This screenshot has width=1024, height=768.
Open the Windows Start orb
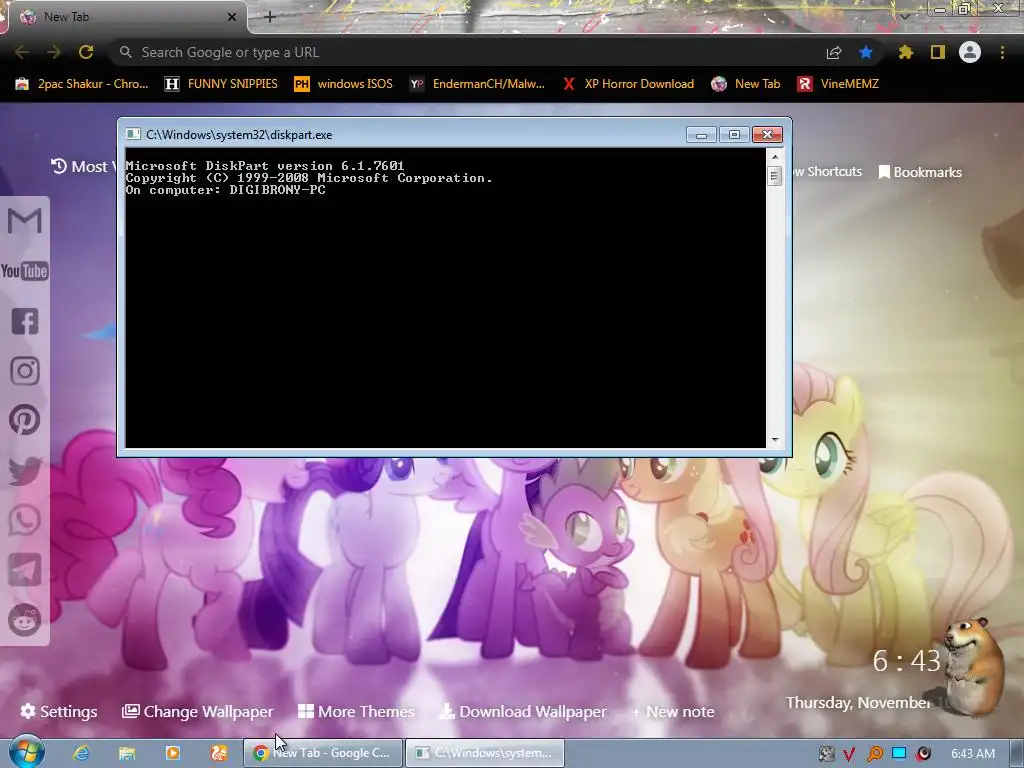[x=26, y=751]
